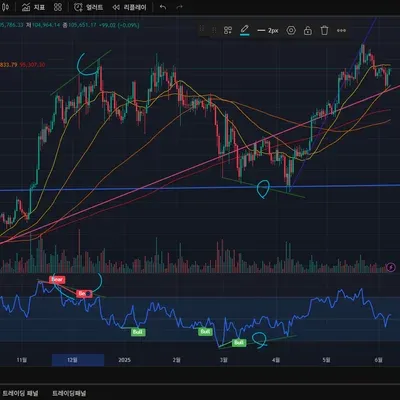
Task: Open the 트레이딩패널 tab without a space
Action: pos(69,393)
